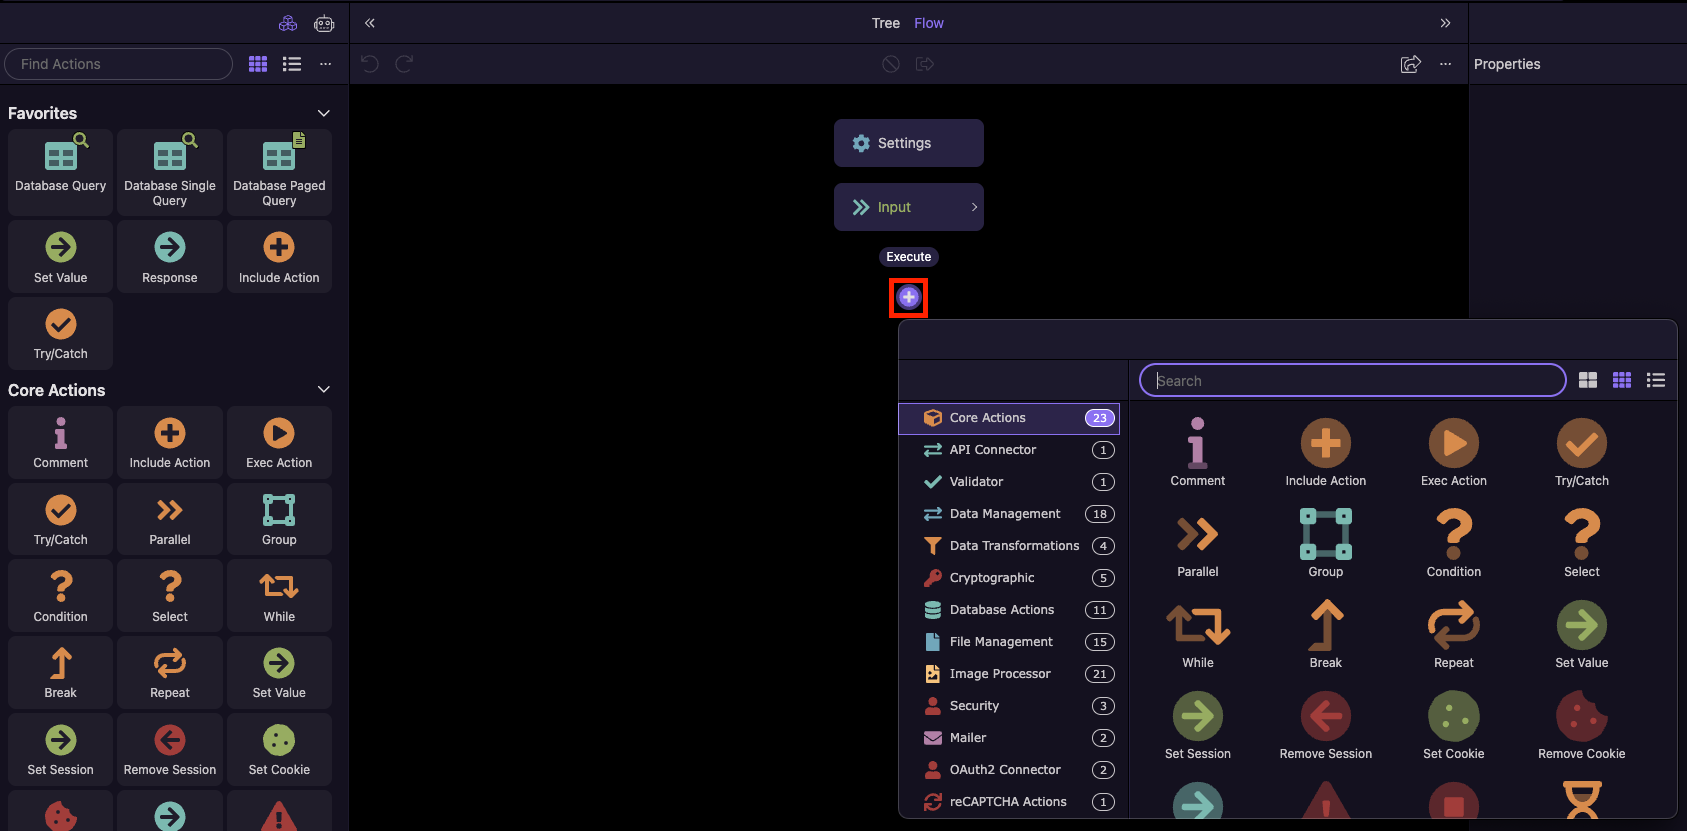Switch sidebar to list view
Image resolution: width=1687 pixels, height=831 pixels.
pyautogui.click(x=292, y=64)
